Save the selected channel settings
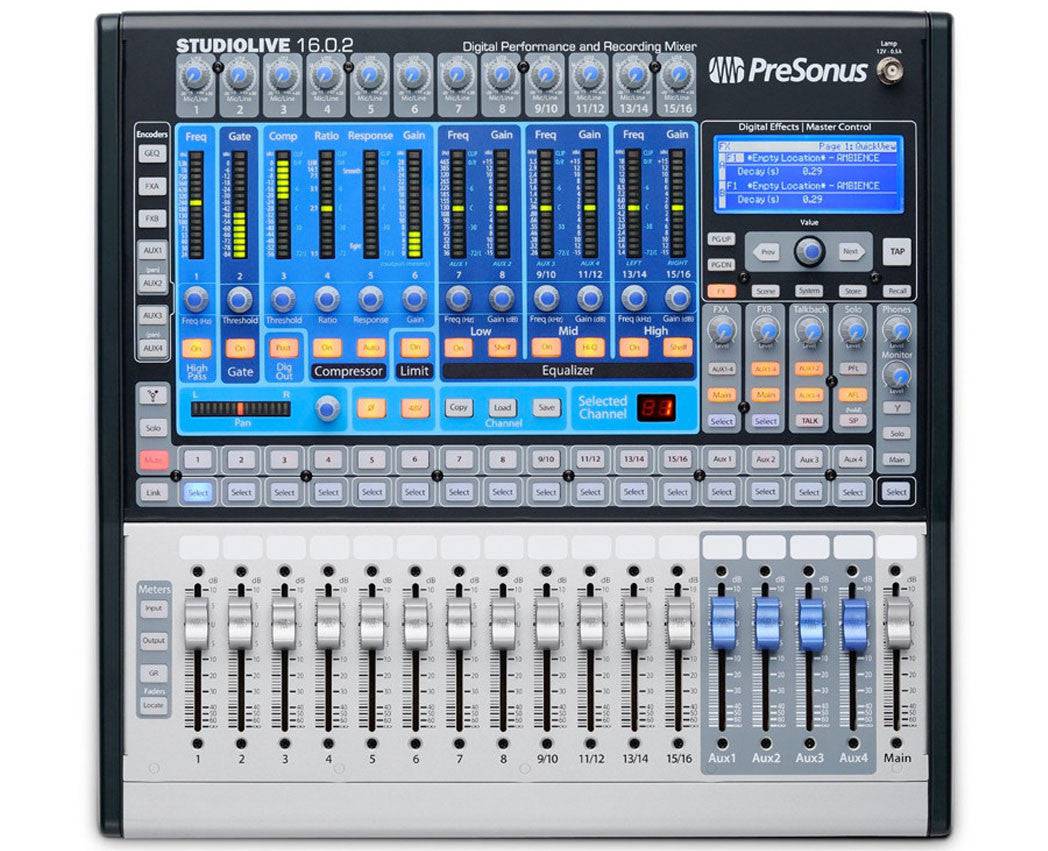This screenshot has width=1048, height=851. pos(544,409)
